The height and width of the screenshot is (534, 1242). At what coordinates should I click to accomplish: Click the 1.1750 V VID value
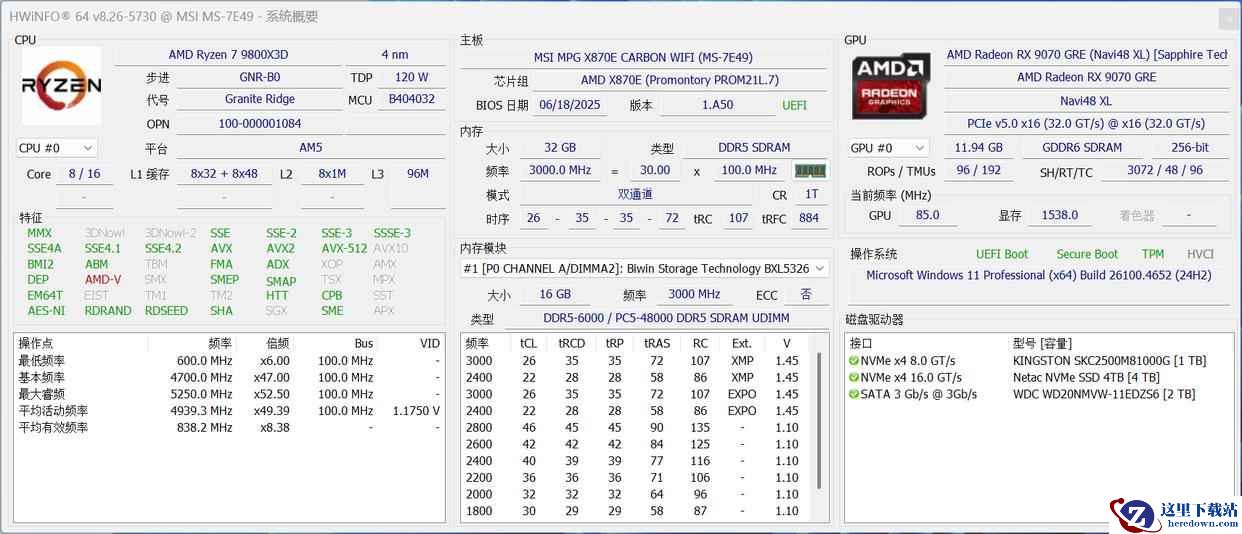point(416,411)
